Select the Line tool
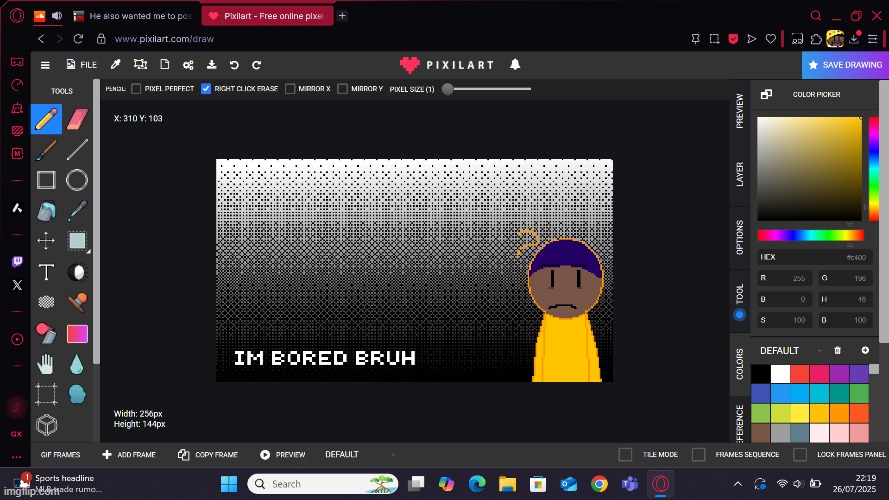 click(77, 150)
